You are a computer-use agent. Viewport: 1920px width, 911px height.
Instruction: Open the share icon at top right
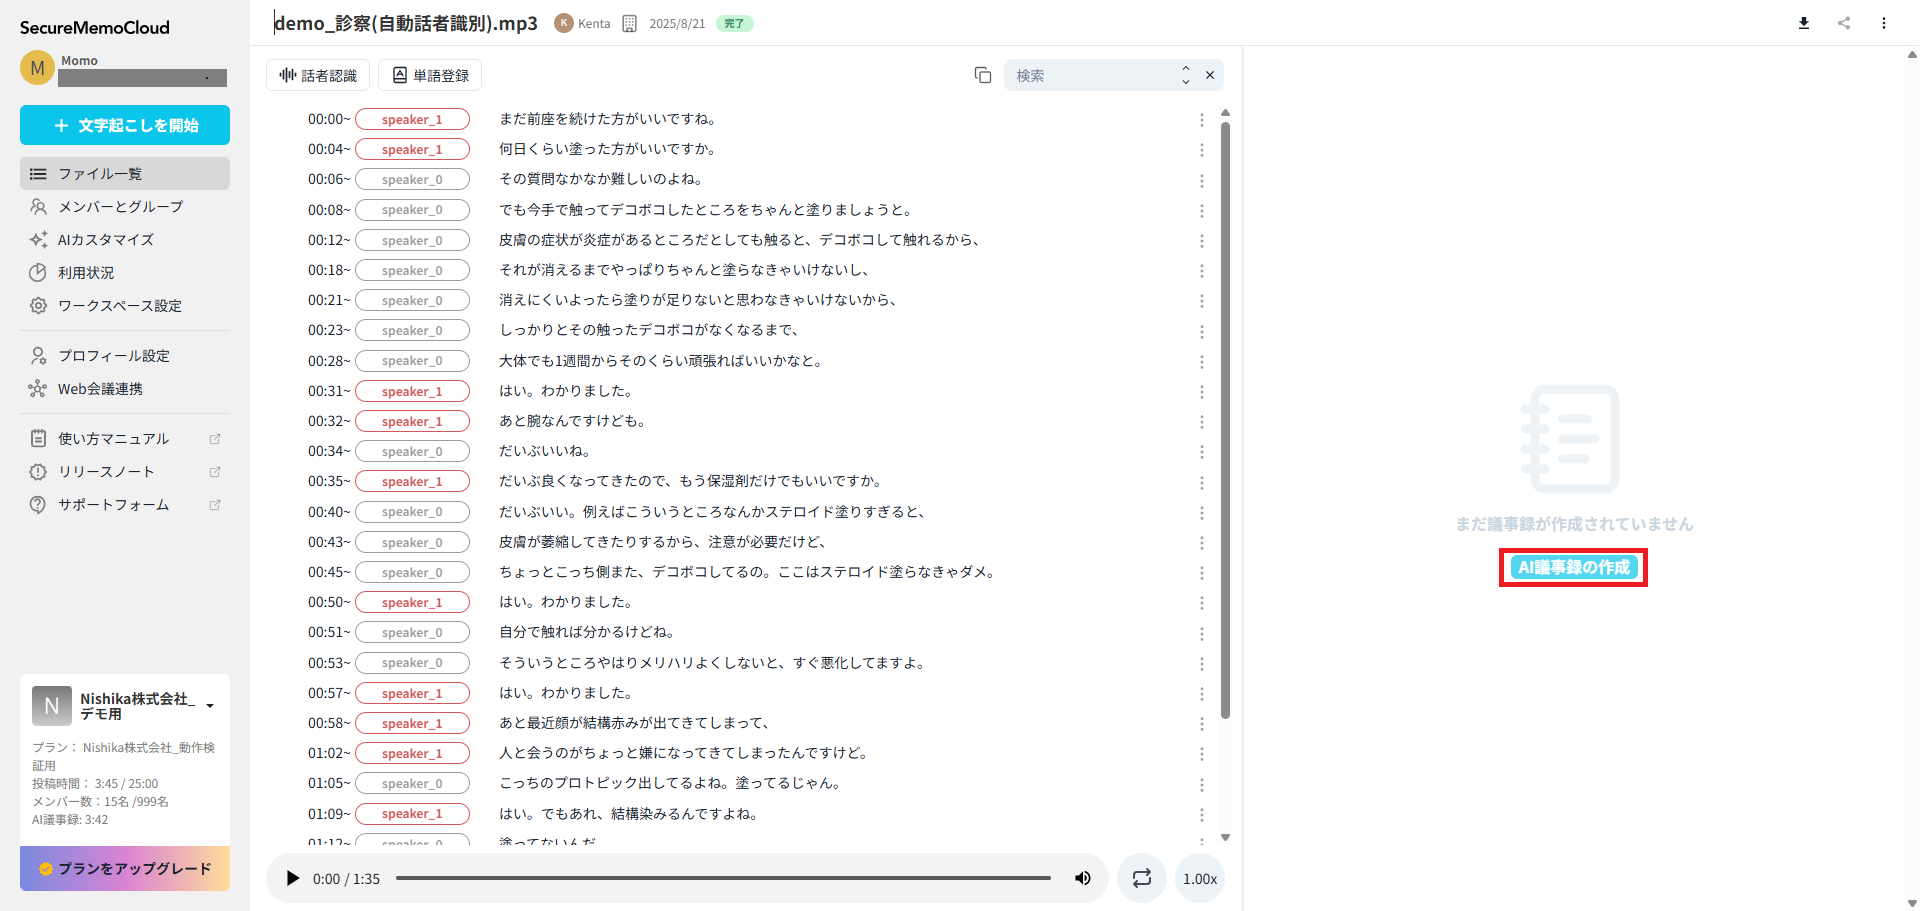(1843, 22)
